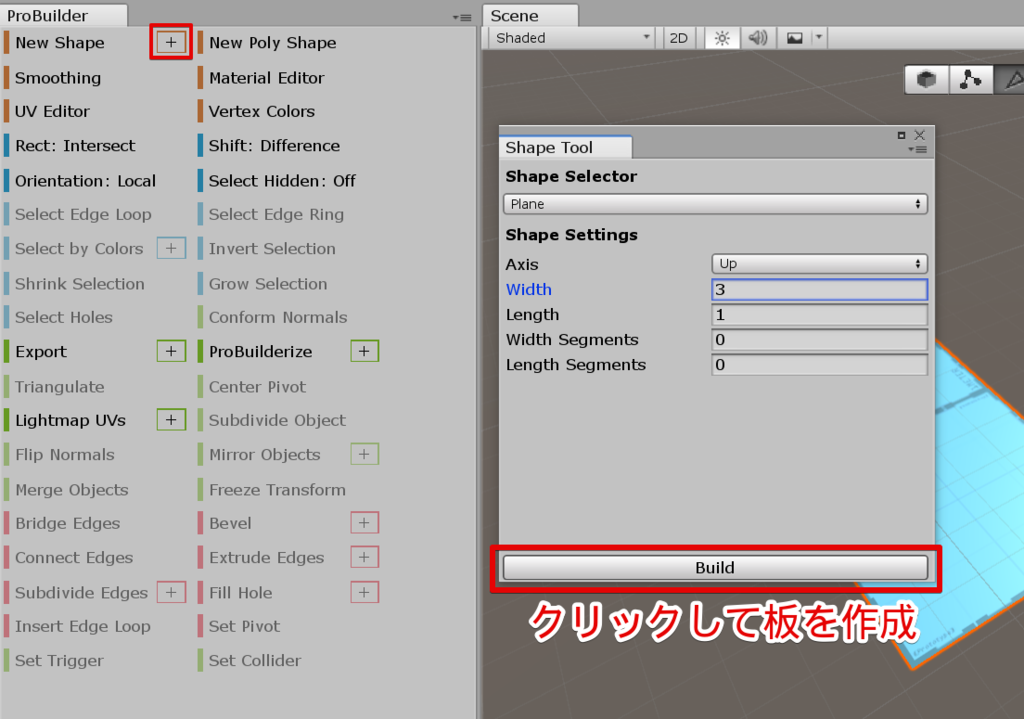Open ProBuilder panel options menu
This screenshot has height=719, width=1024.
click(462, 18)
